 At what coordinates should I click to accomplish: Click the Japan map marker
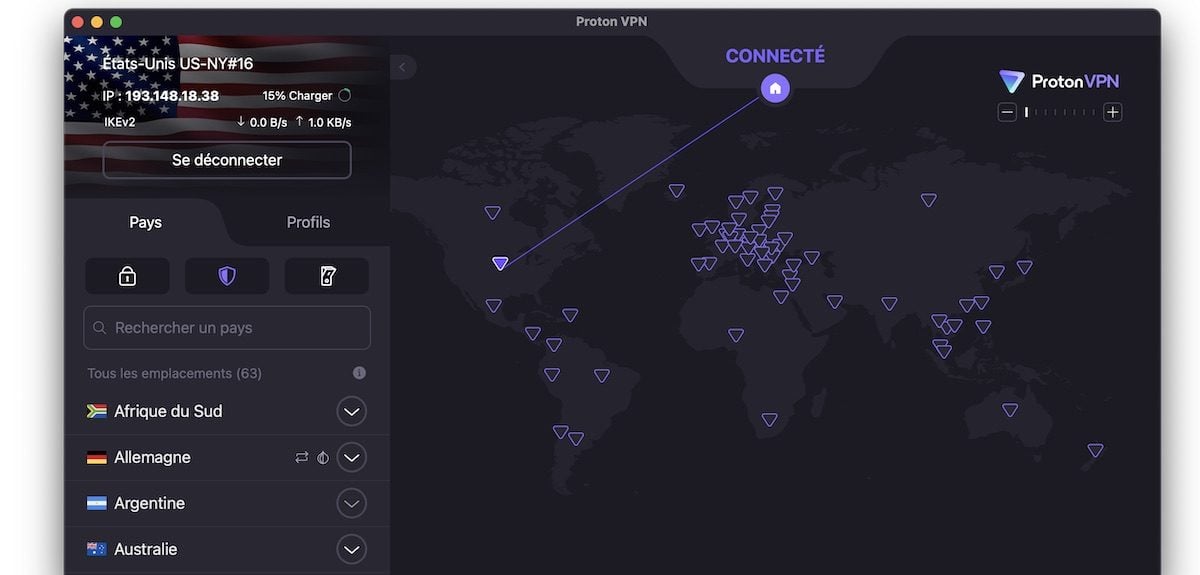pos(1024,267)
